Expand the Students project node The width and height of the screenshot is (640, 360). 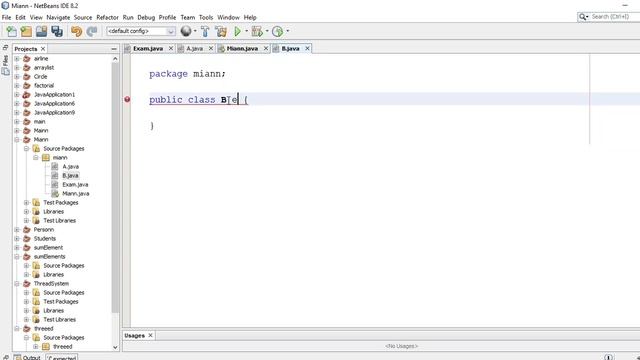pos(17,238)
